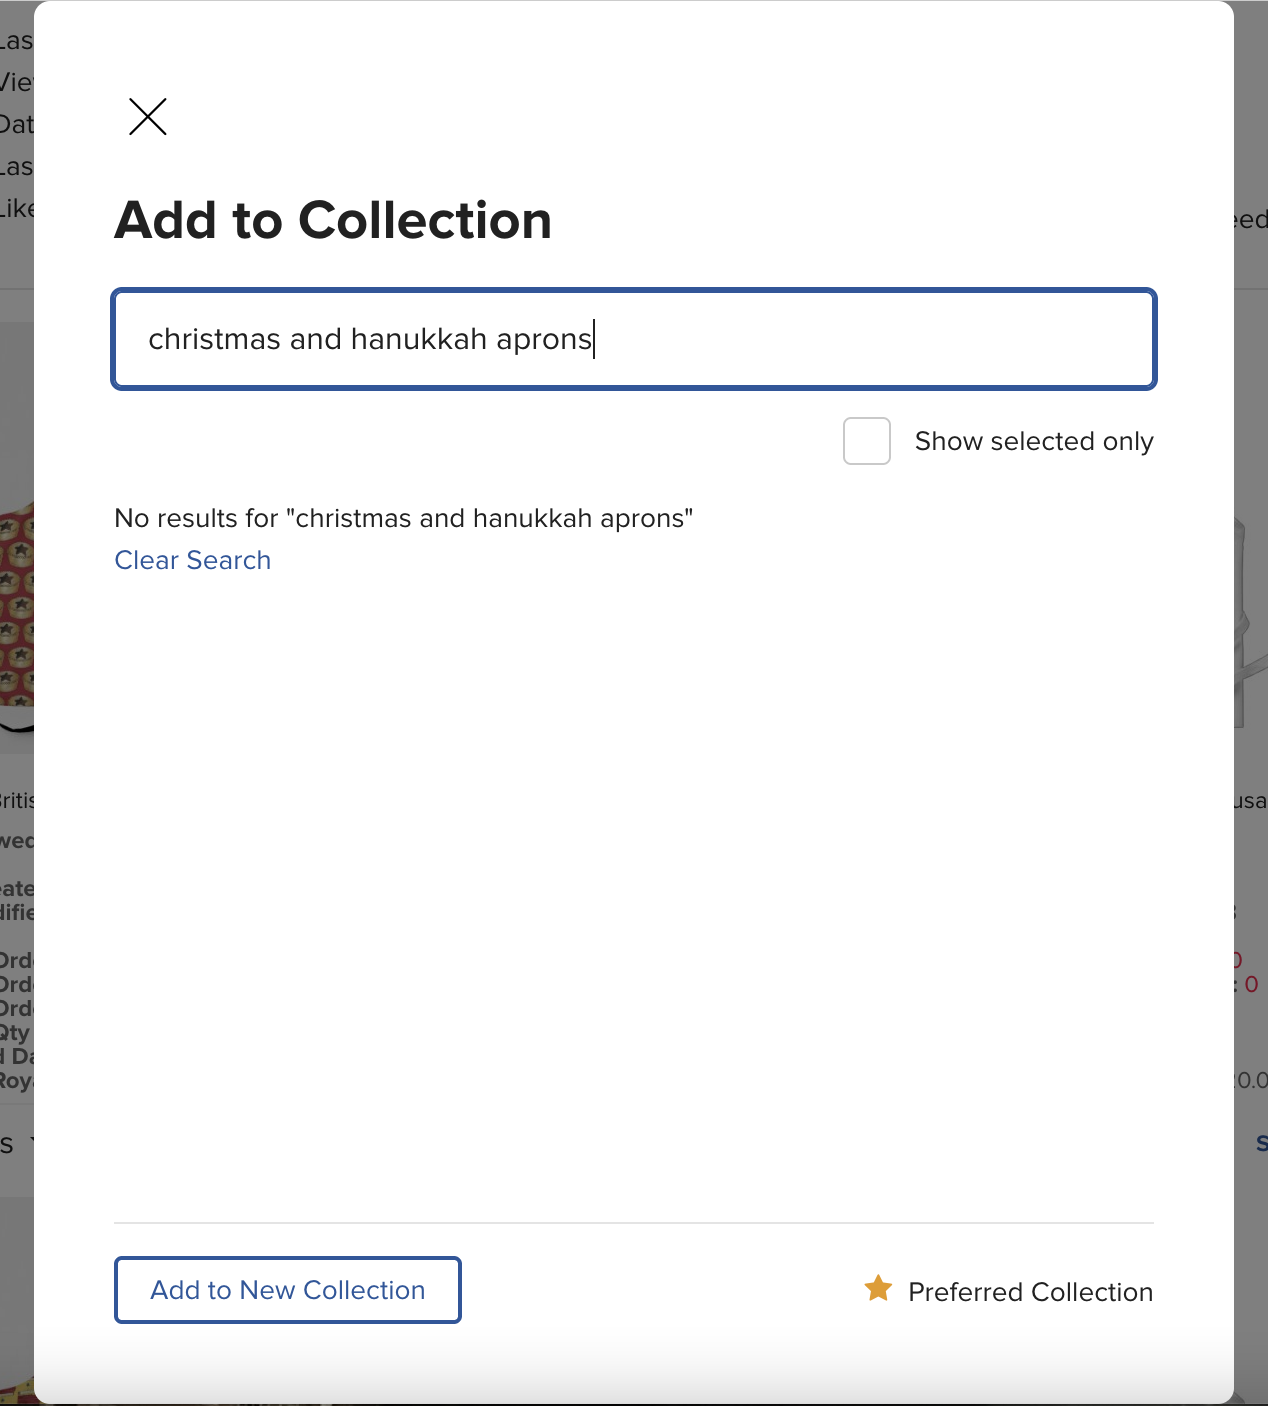Click the Preferred Collection legend text
Image resolution: width=1268 pixels, height=1406 pixels.
click(x=1030, y=1292)
